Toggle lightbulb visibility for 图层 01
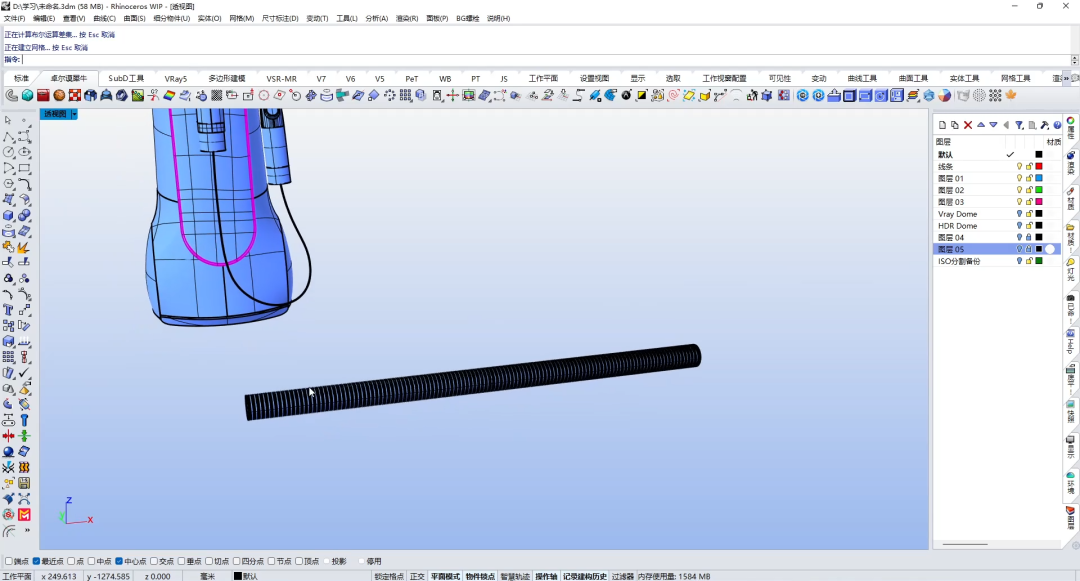The height and width of the screenshot is (581, 1080). (x=1019, y=178)
